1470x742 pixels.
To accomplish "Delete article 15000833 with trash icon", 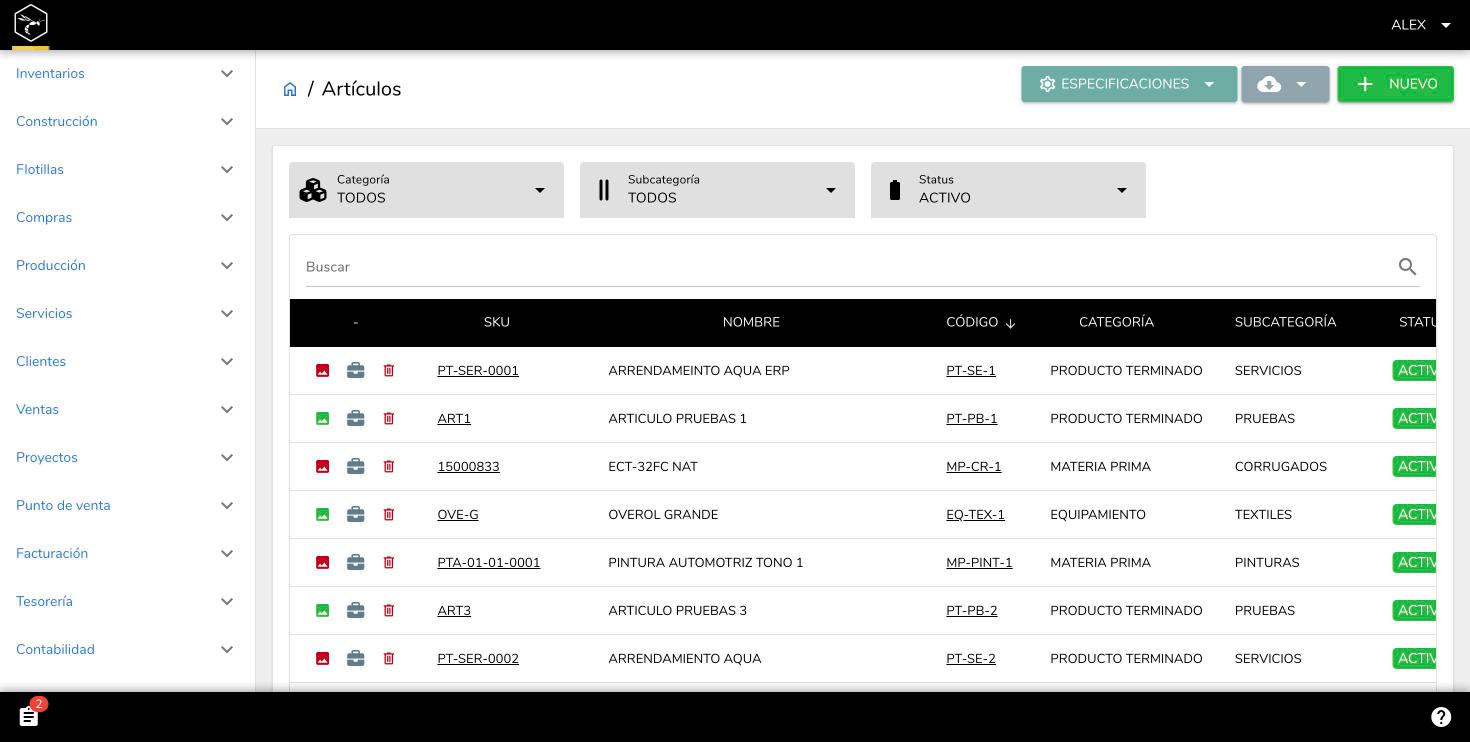I will [389, 467].
